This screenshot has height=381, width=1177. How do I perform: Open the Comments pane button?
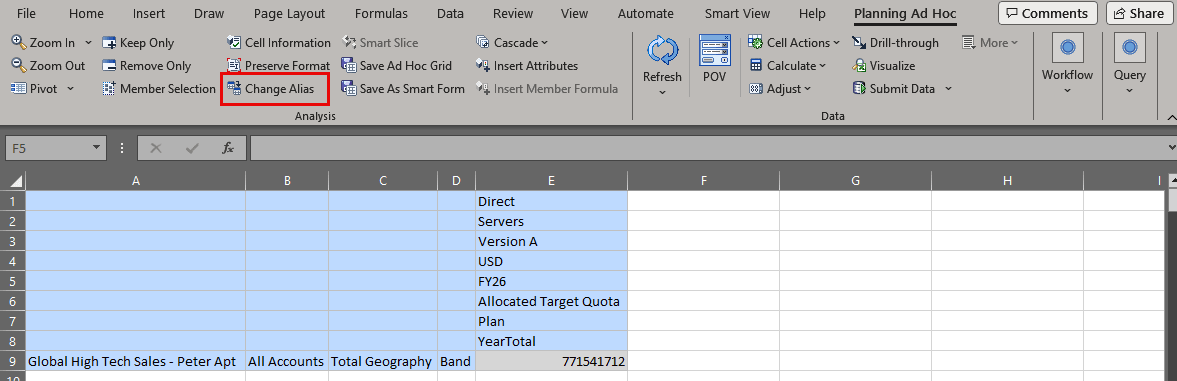pos(1047,14)
